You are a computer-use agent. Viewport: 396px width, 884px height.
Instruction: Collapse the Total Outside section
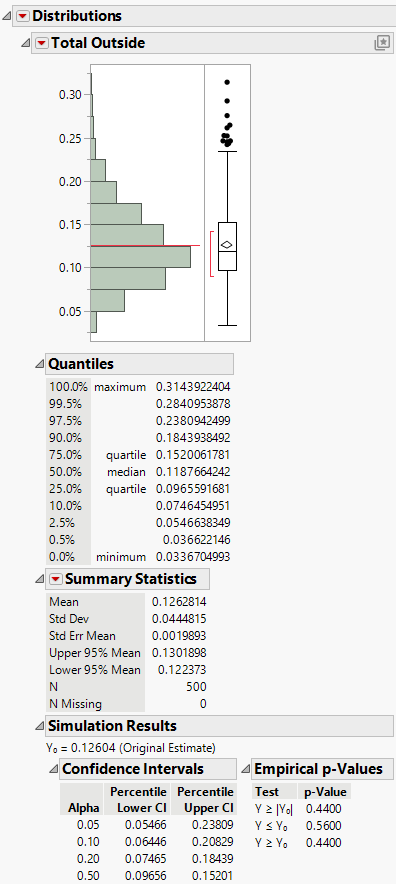pos(25,43)
